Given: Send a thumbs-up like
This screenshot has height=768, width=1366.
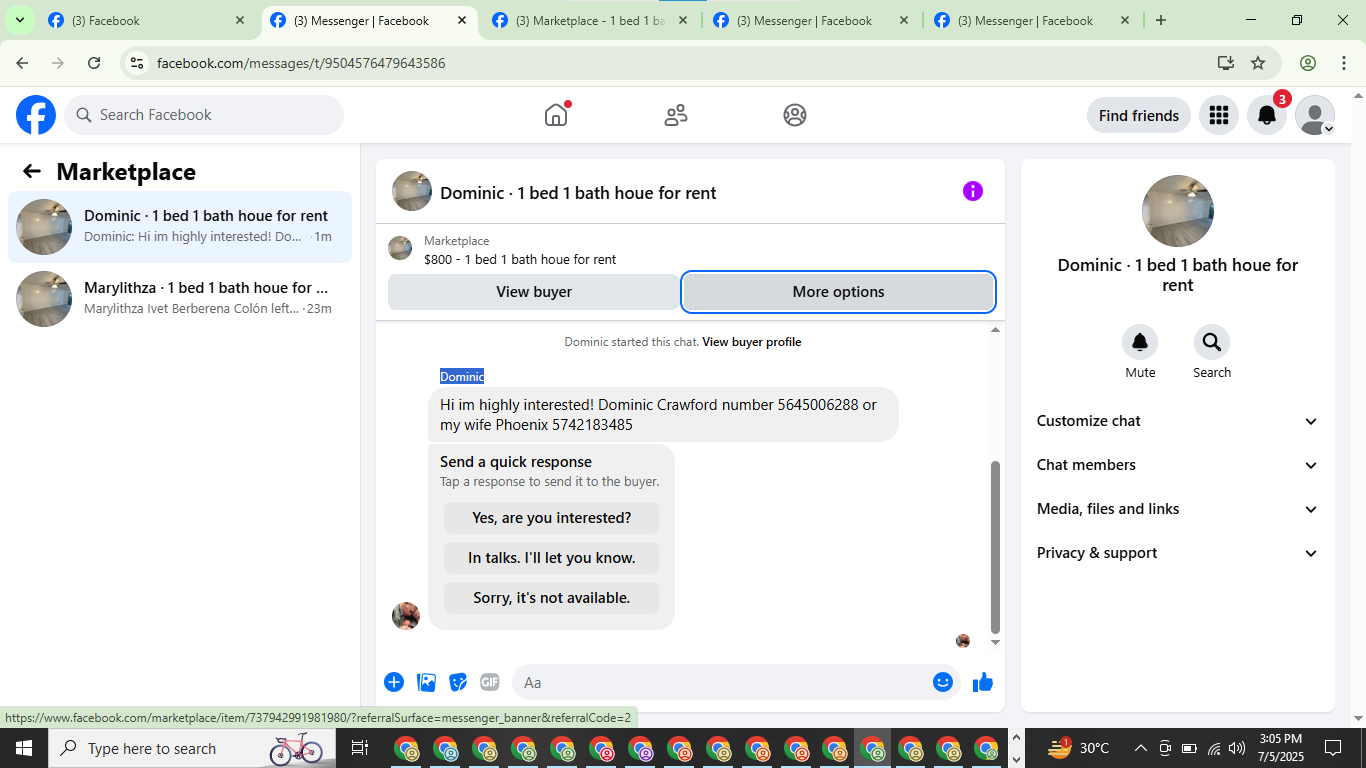Looking at the screenshot, I should 983,682.
